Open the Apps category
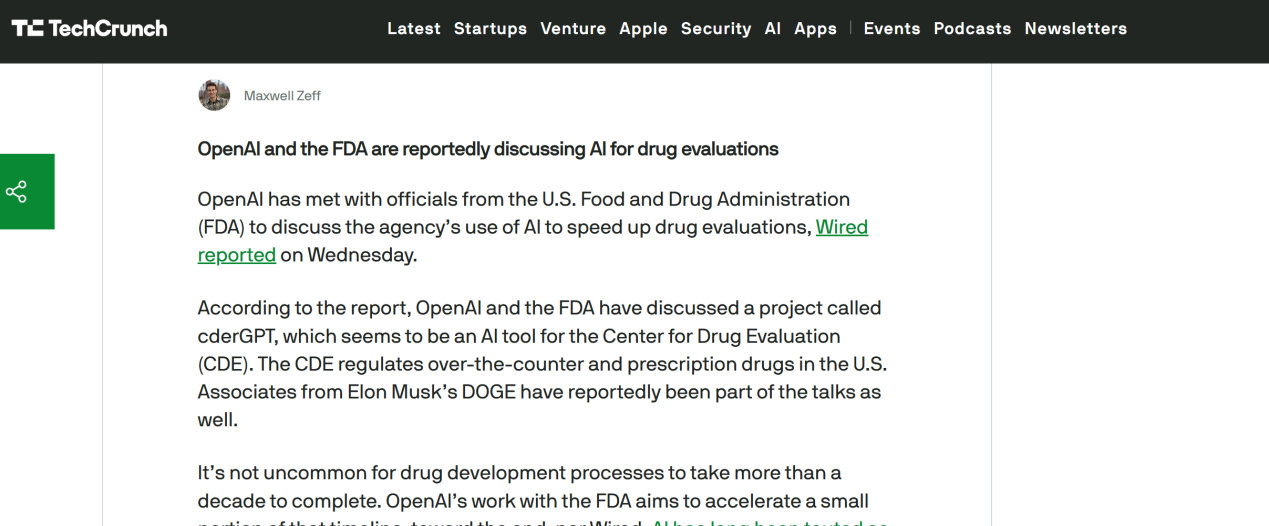Viewport: 1269px width, 526px height. point(815,28)
